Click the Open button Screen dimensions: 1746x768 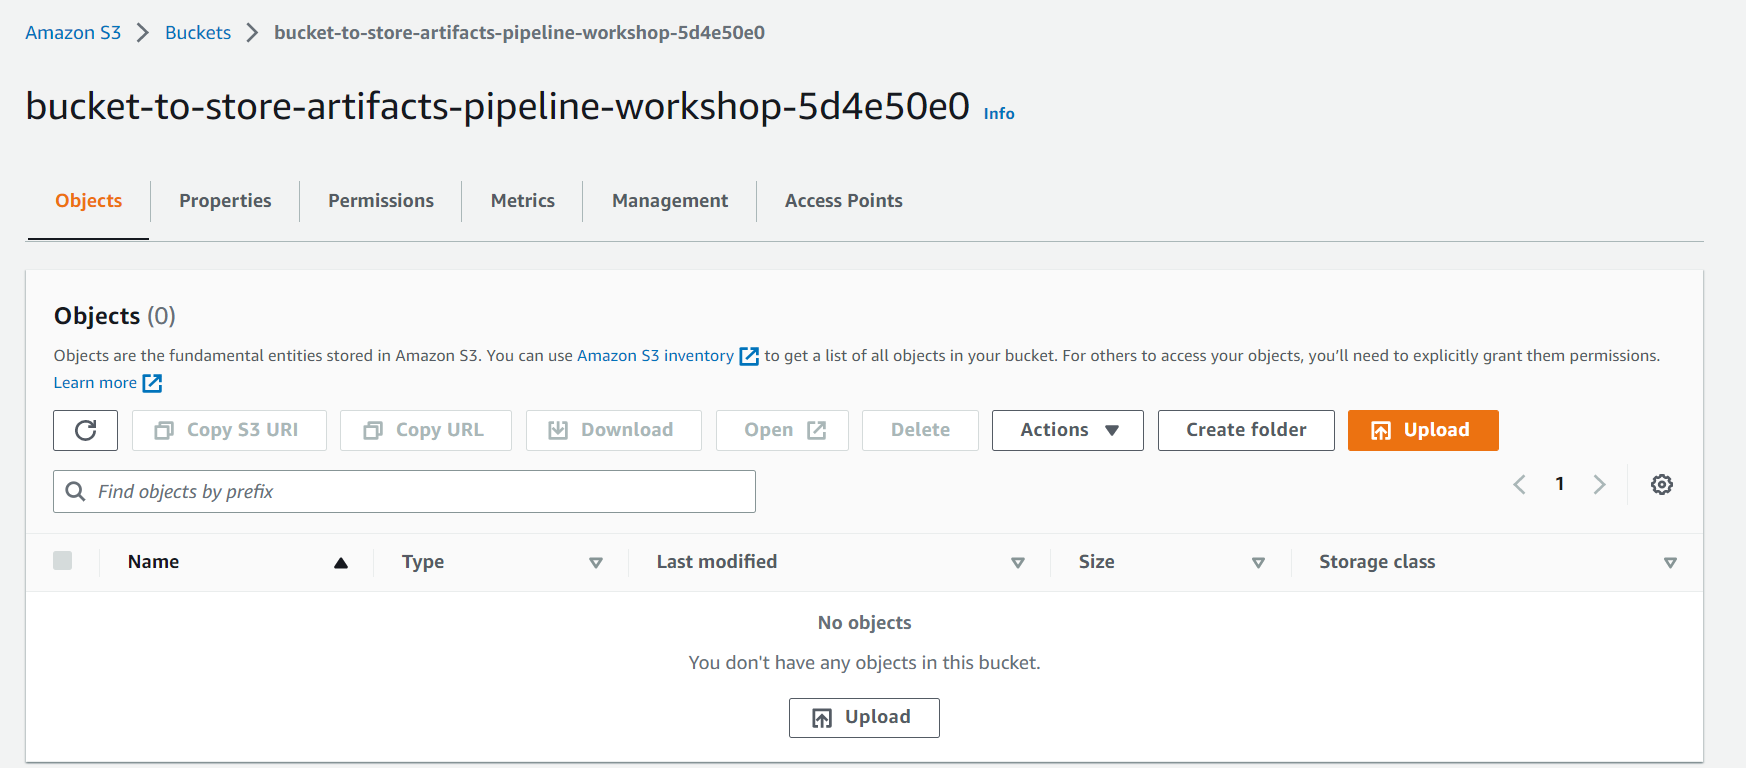click(782, 430)
